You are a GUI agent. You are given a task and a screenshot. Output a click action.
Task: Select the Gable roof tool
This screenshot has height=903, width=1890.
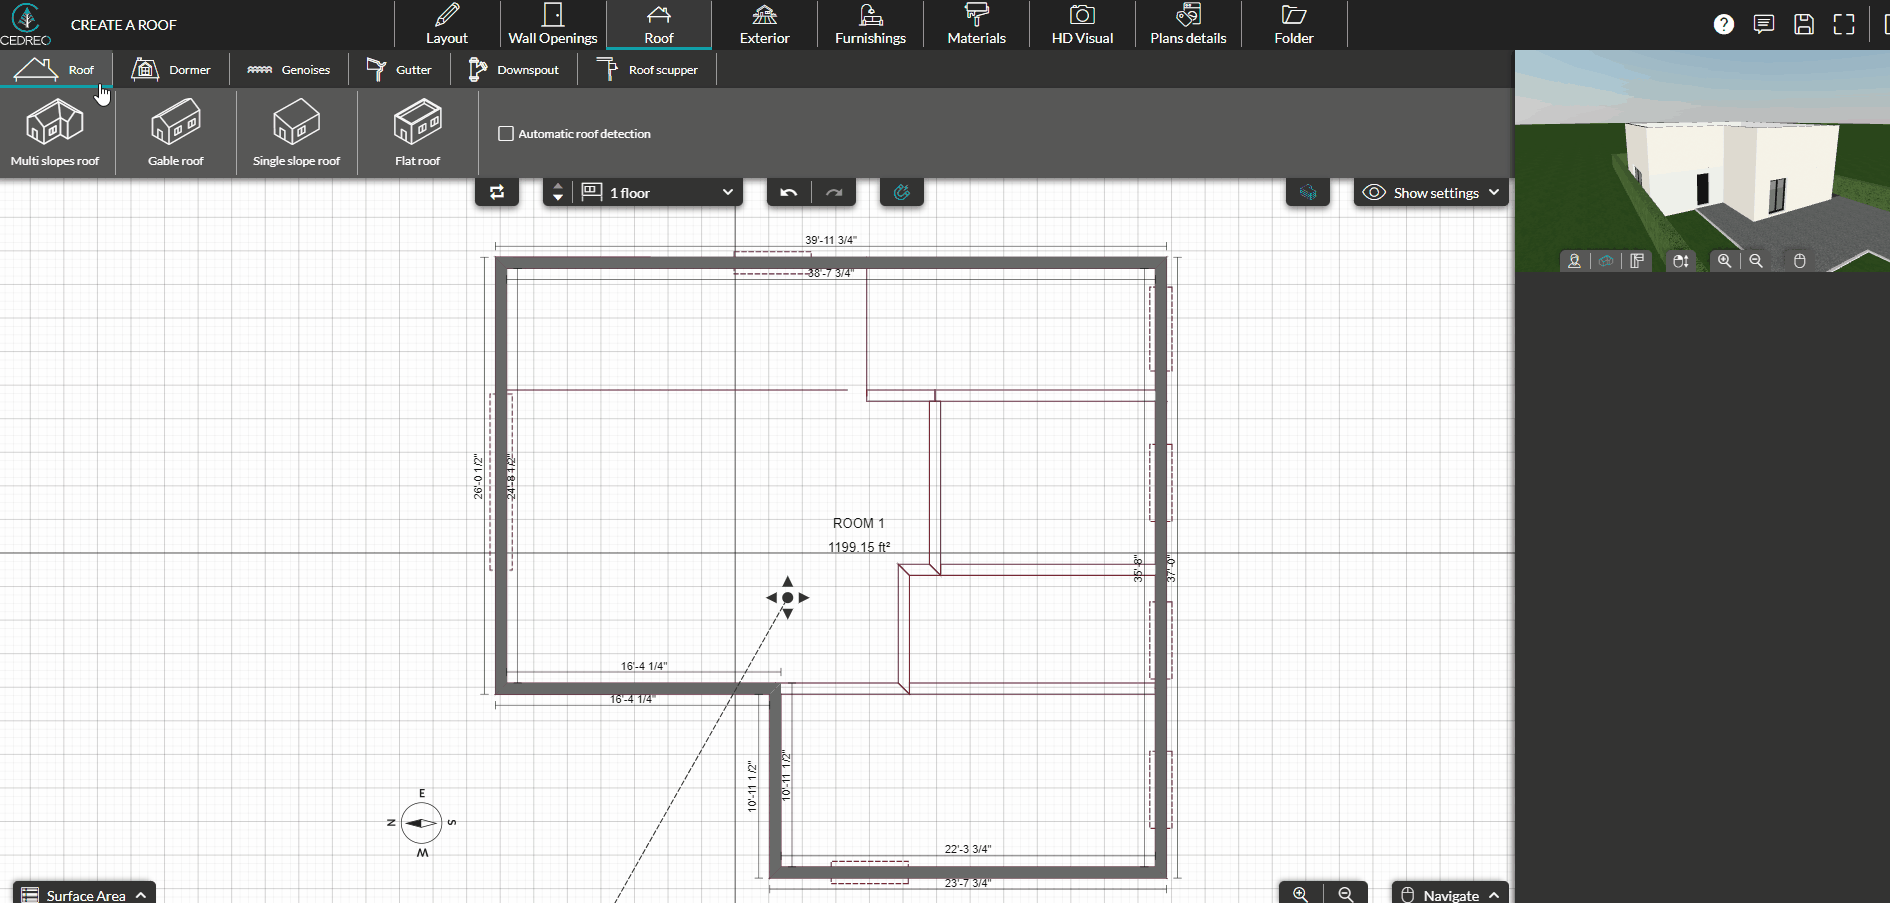point(175,131)
